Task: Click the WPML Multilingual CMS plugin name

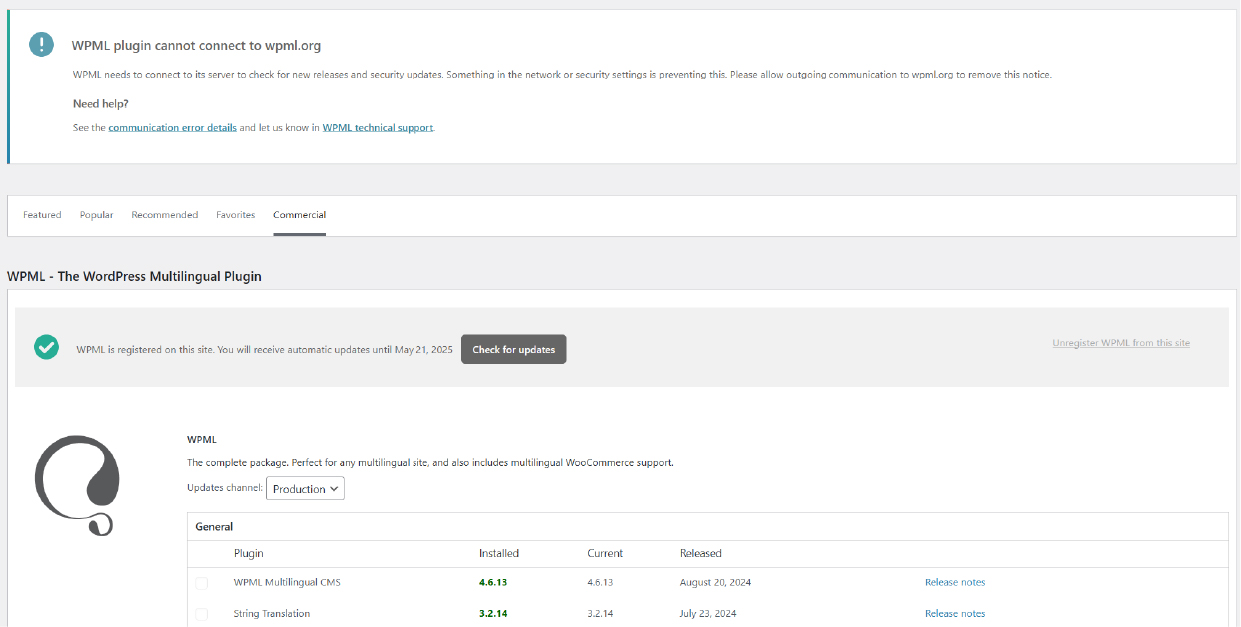Action: point(287,582)
